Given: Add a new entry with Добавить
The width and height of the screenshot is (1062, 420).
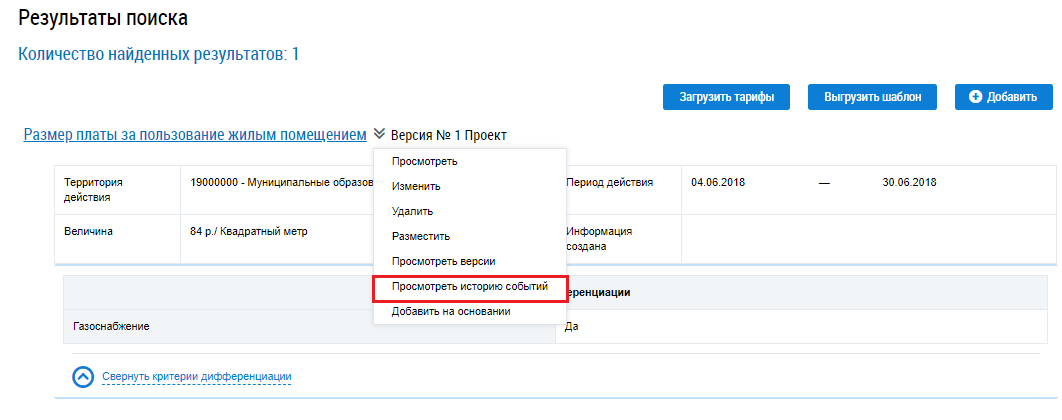Looking at the screenshot, I should 1003,97.
